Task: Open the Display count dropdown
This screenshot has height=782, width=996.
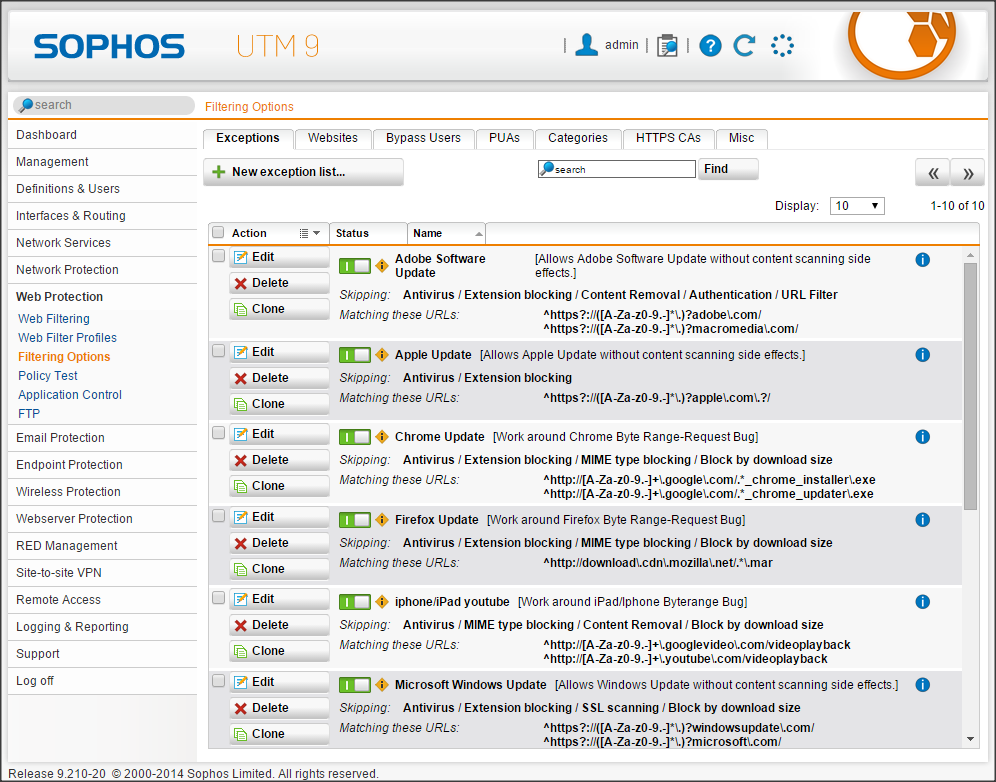Action: (x=857, y=206)
